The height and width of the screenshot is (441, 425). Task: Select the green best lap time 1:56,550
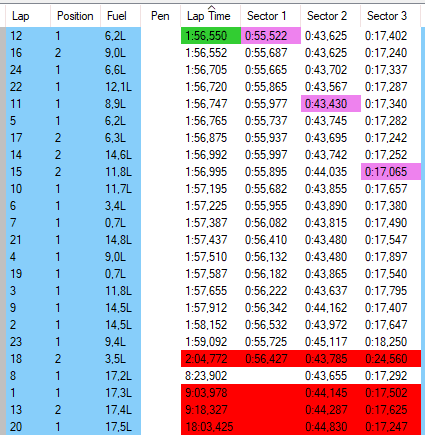point(211,36)
